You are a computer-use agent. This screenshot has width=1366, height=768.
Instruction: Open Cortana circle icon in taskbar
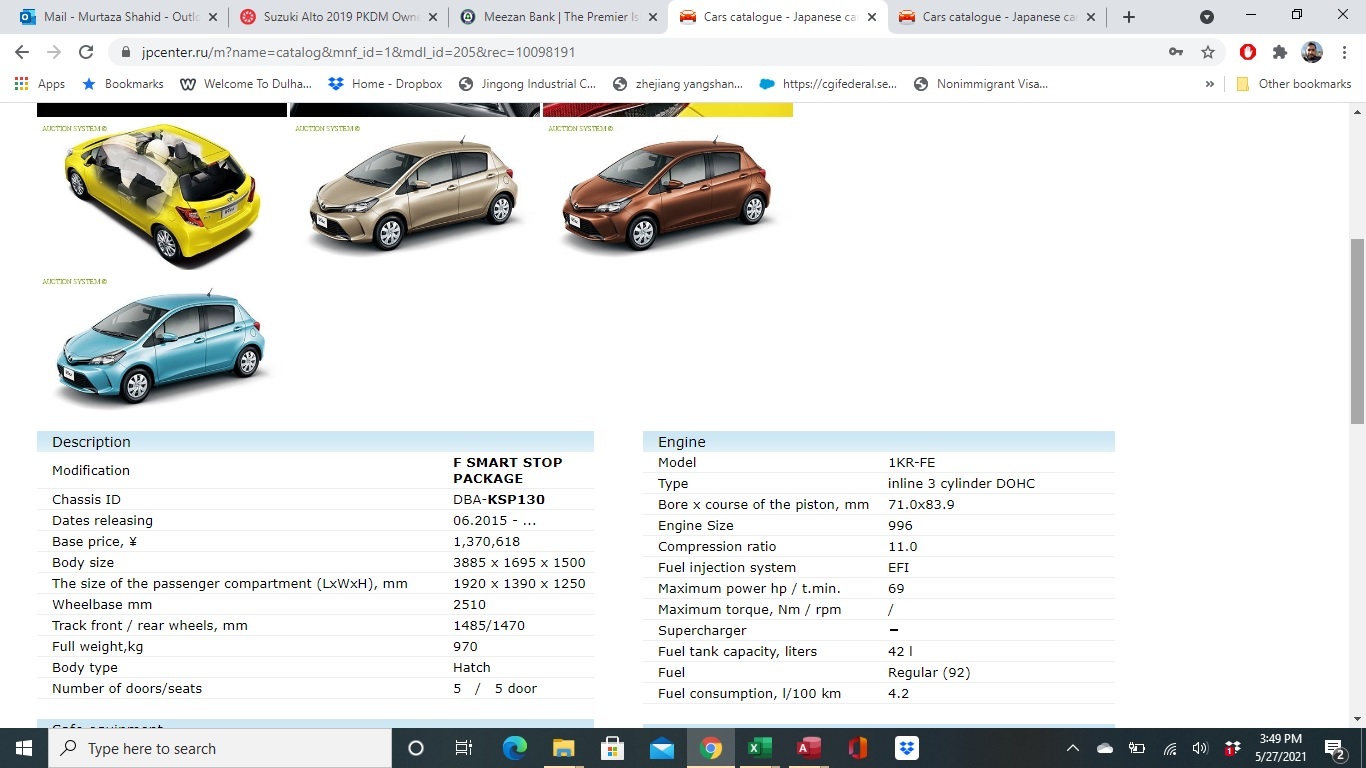click(416, 748)
